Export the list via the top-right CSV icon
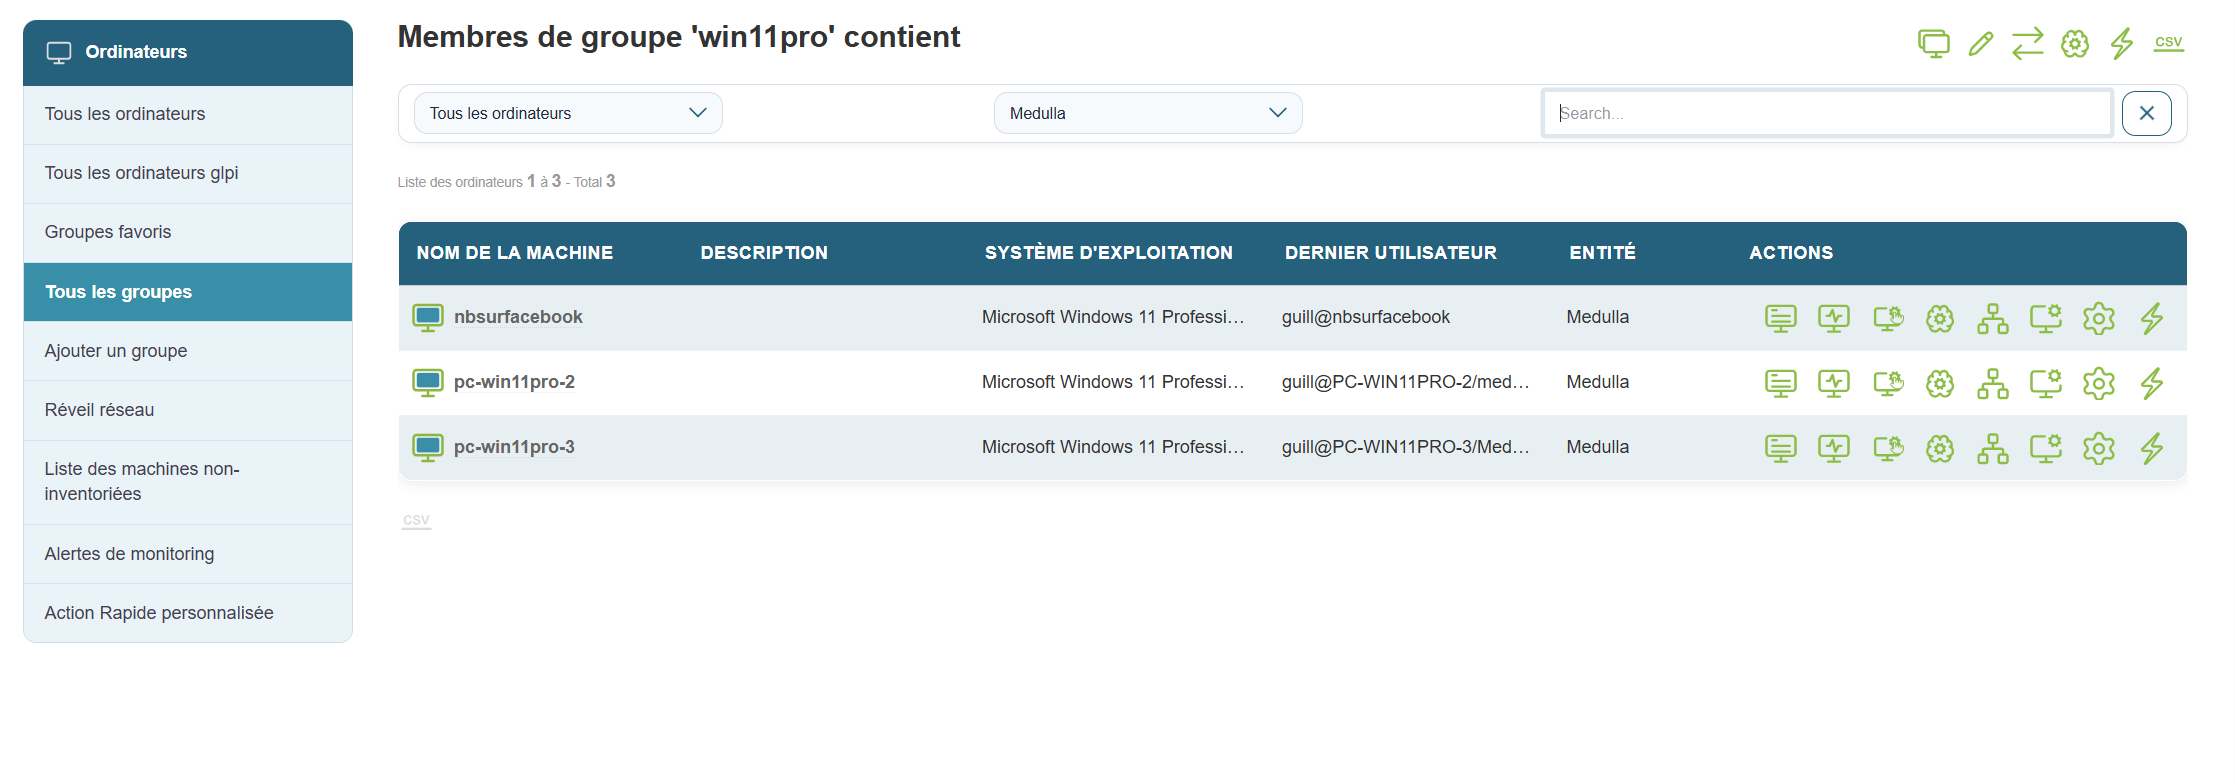 (2168, 43)
